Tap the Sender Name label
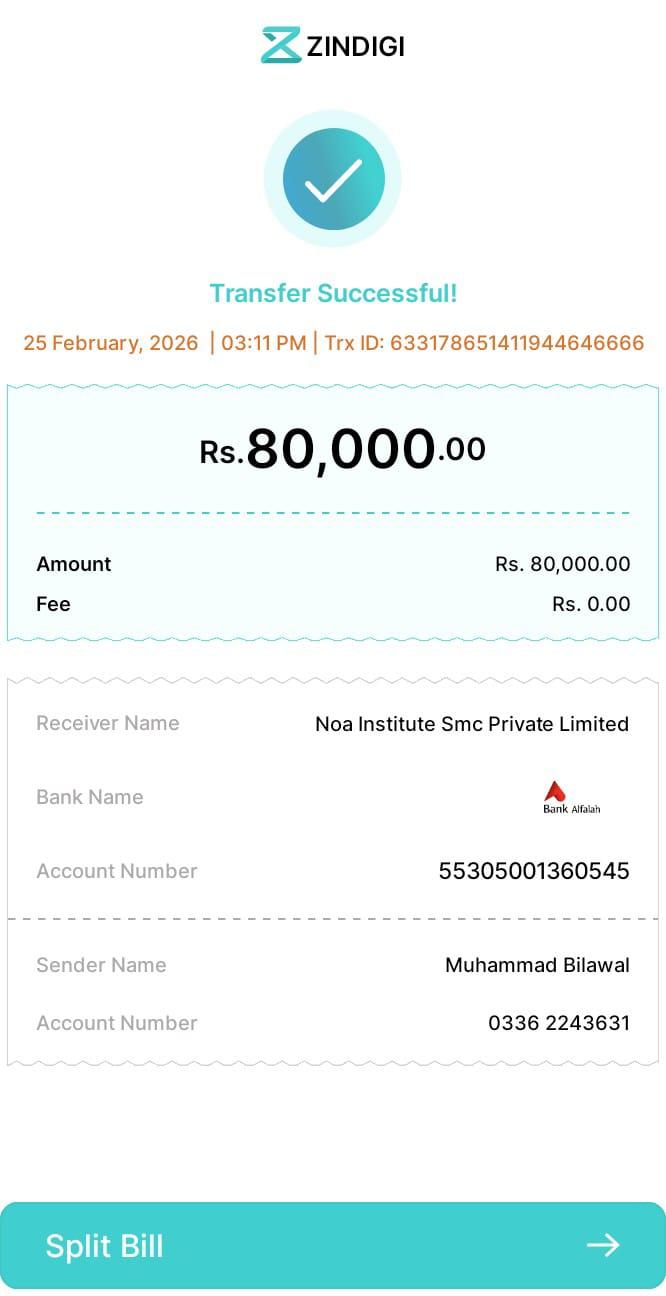The height and width of the screenshot is (1296, 666). (x=101, y=965)
